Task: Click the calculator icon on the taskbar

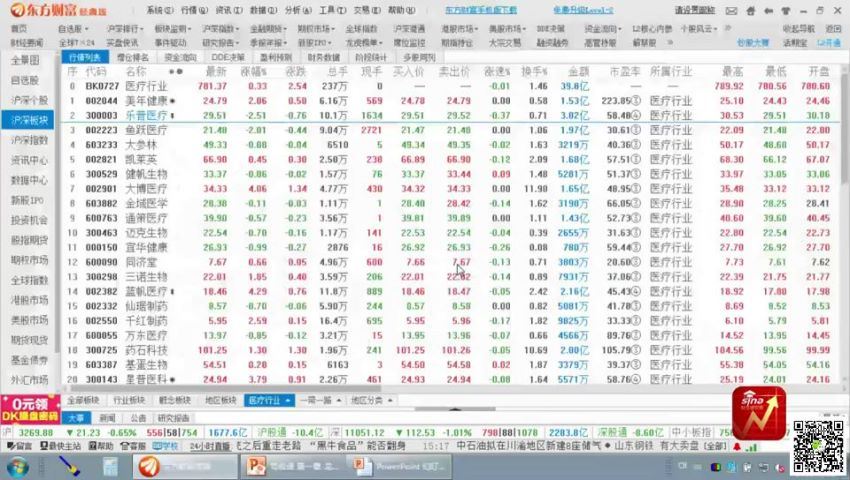Action: click(110, 466)
